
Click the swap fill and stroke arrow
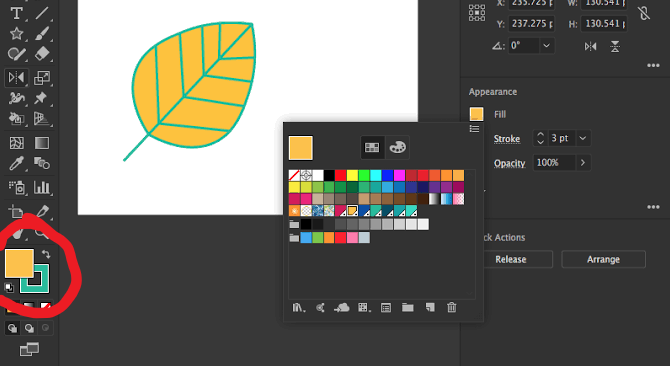46,255
